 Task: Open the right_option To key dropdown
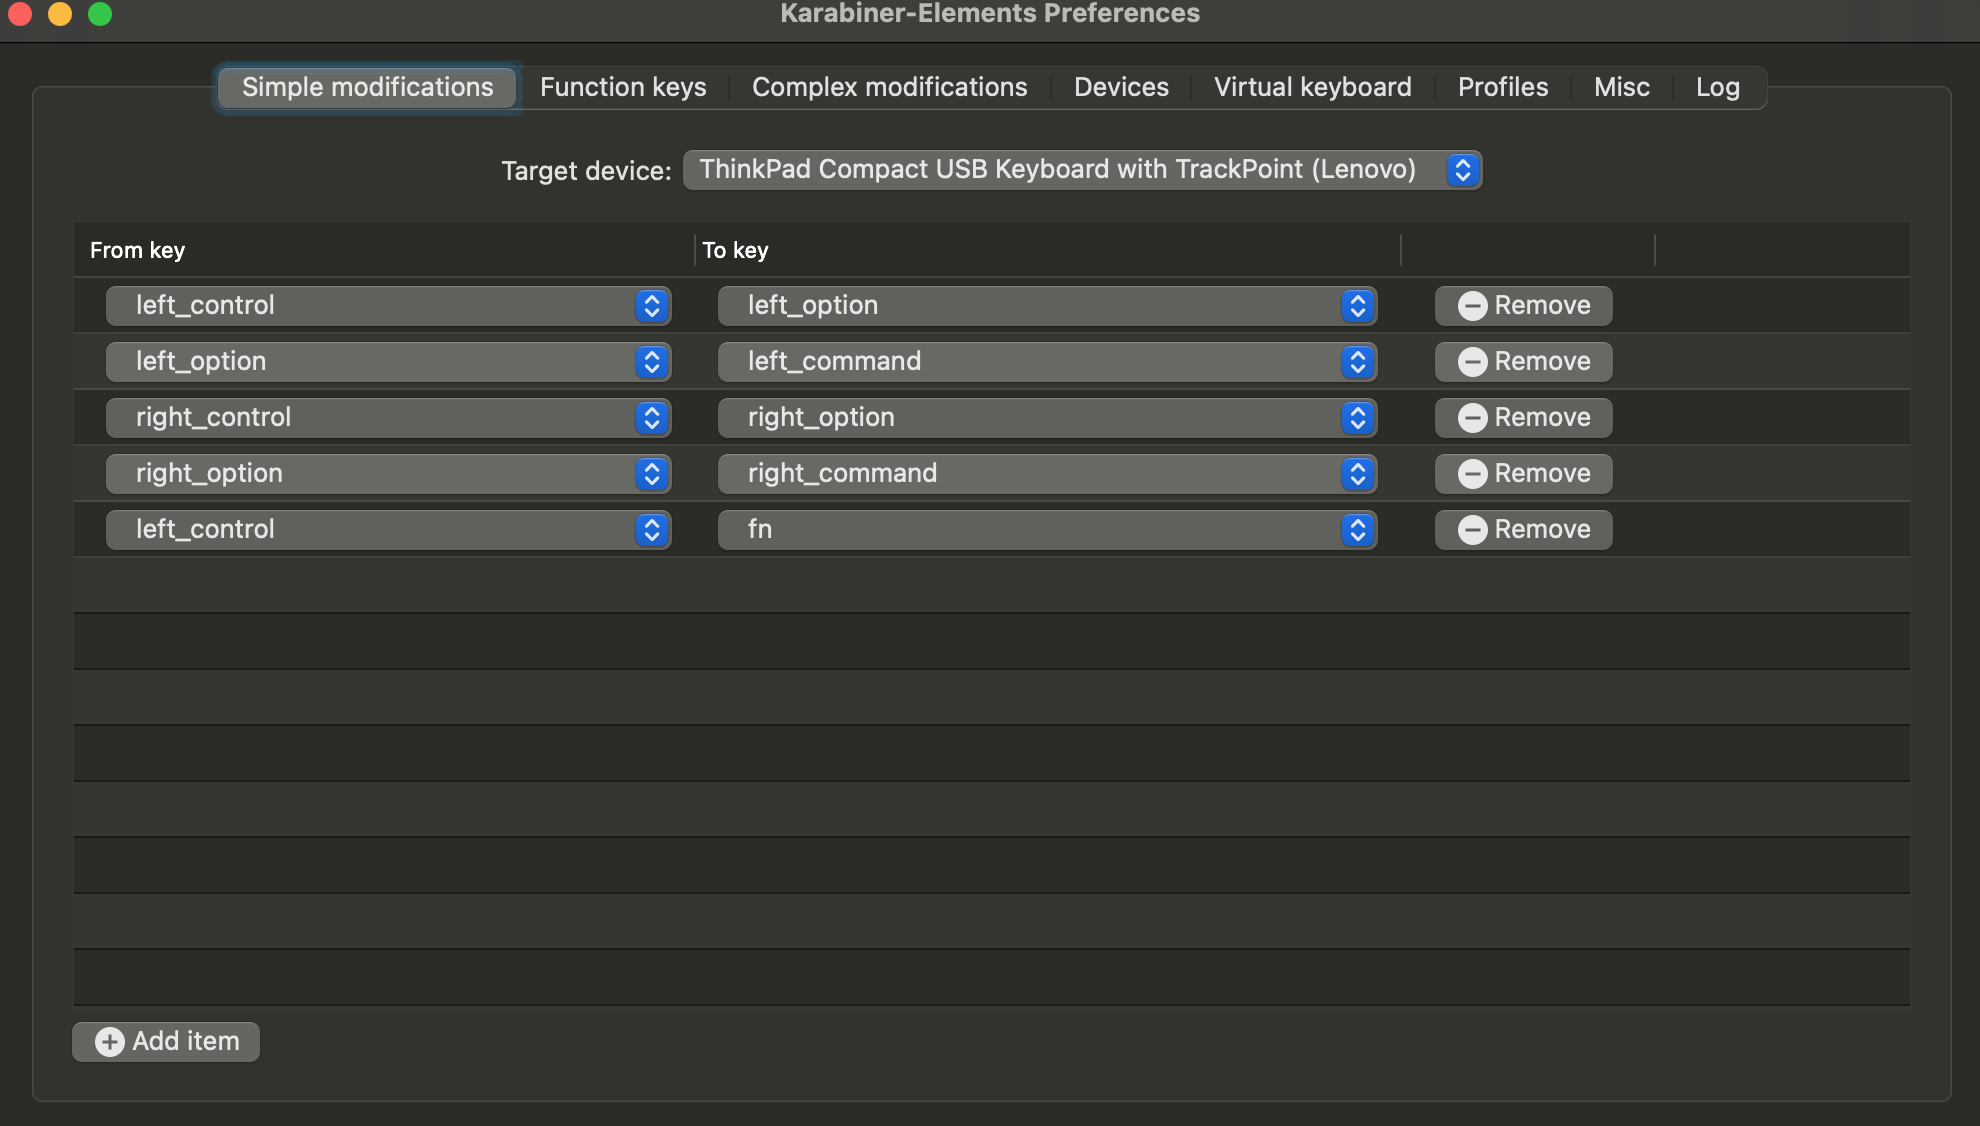click(1046, 418)
